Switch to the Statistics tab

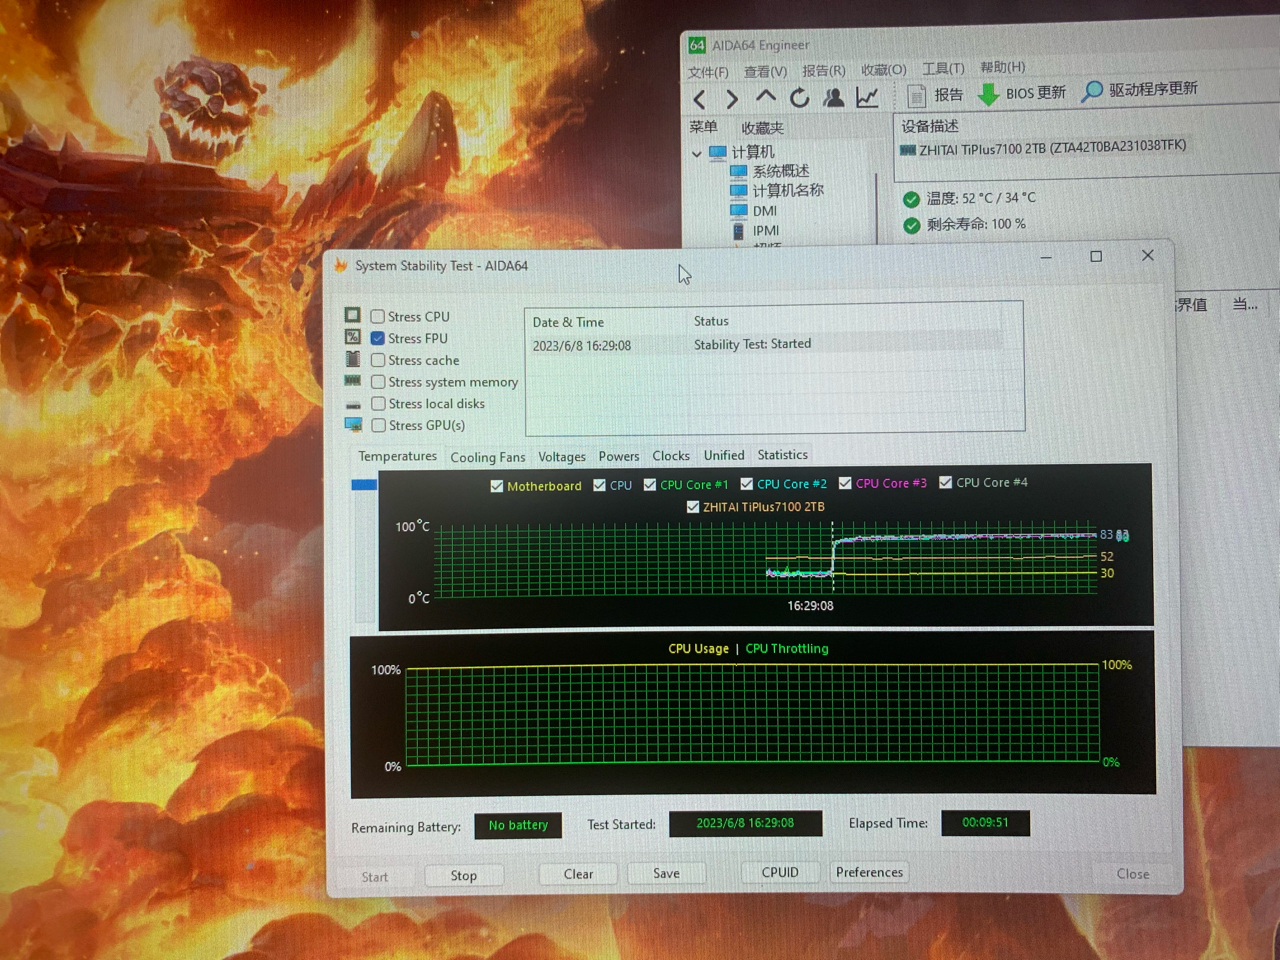782,455
